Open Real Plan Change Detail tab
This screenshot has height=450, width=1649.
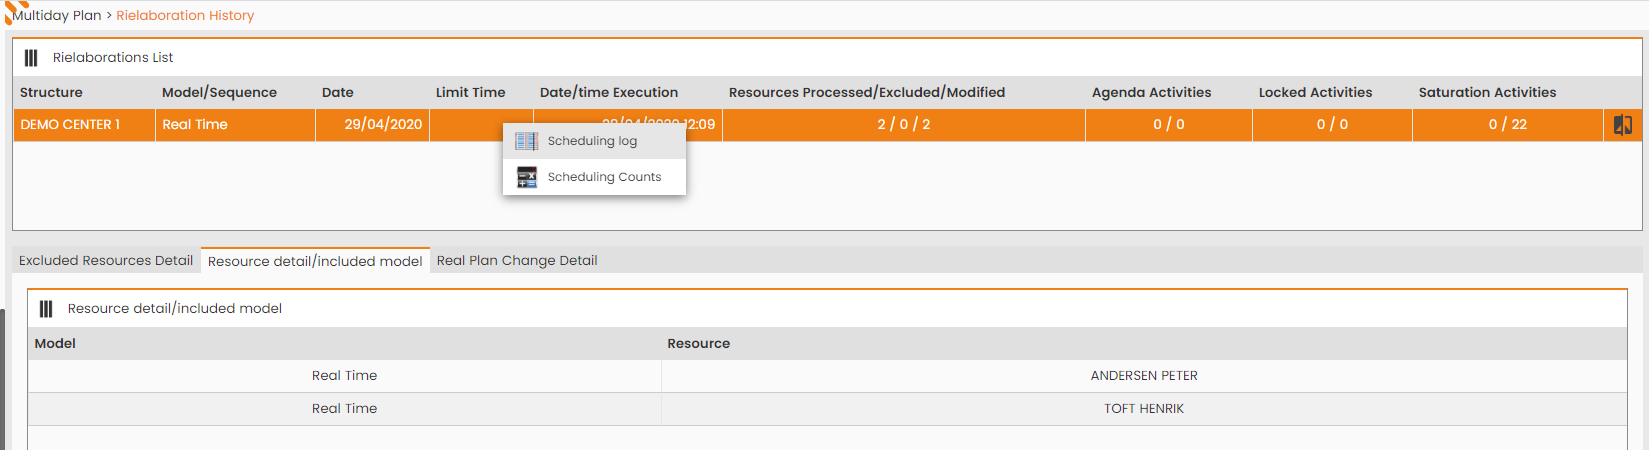[517, 261]
